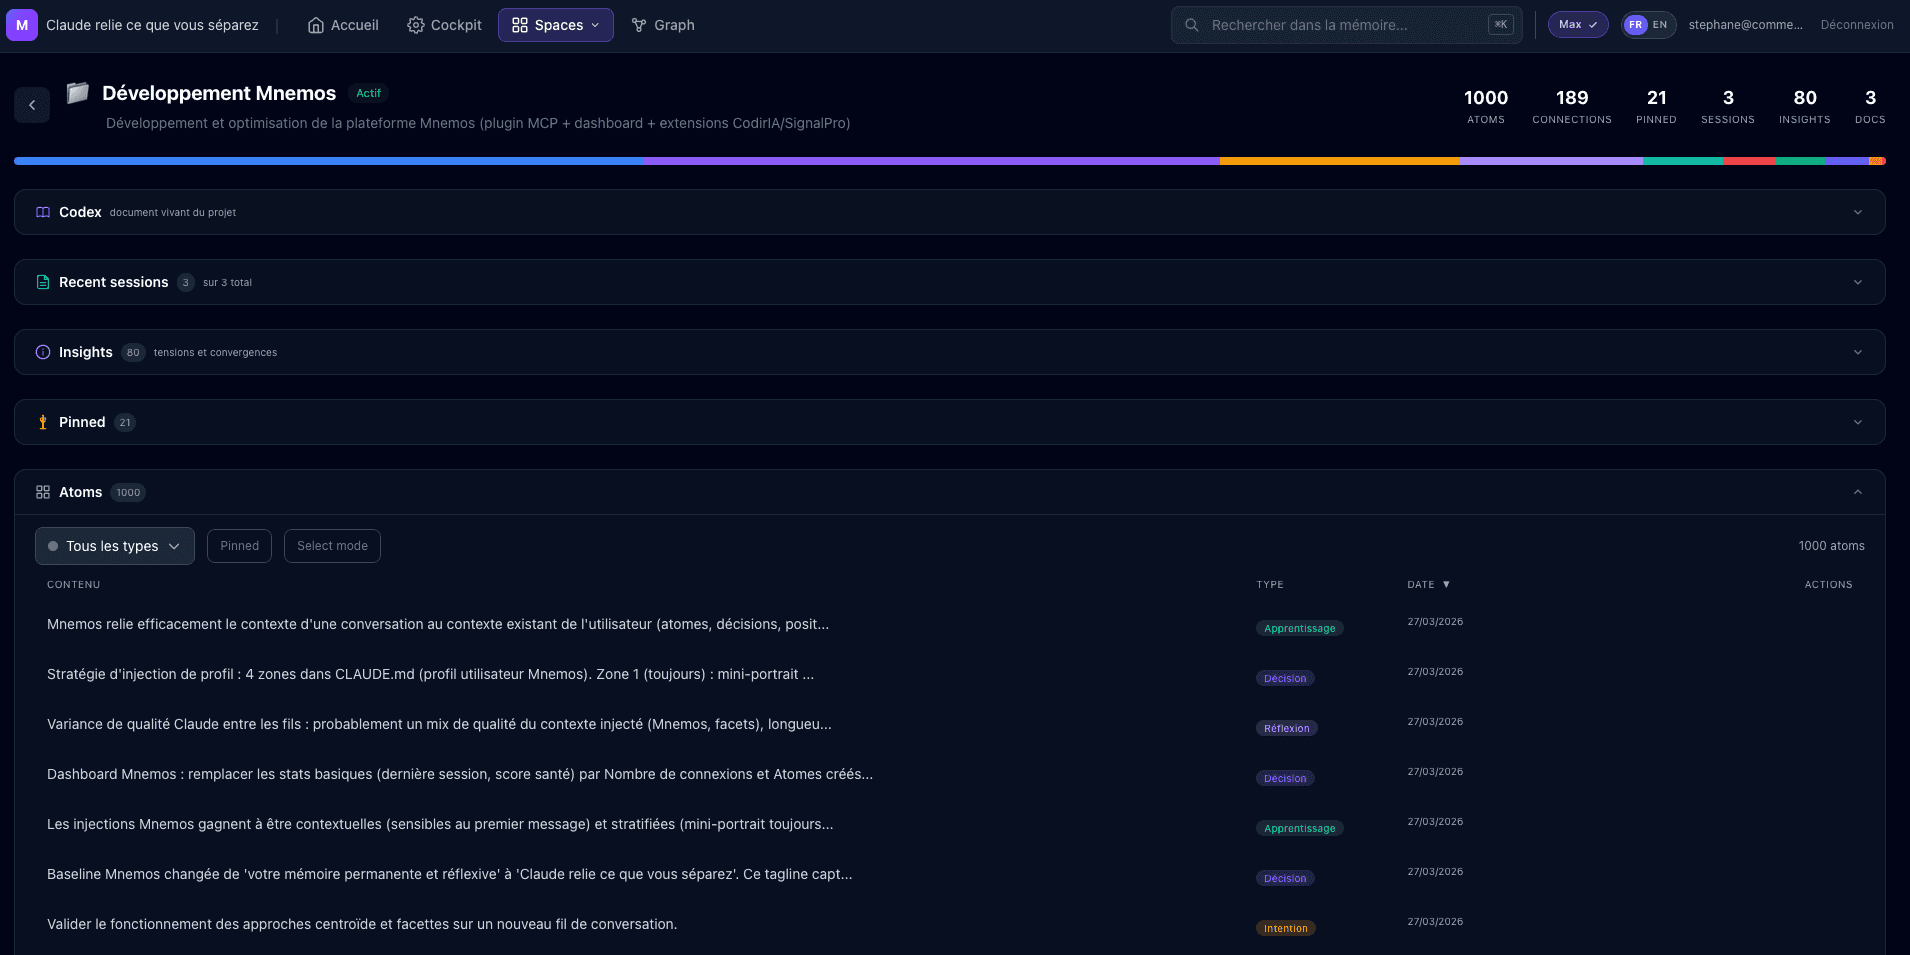Open the Cockpit tab

click(x=444, y=25)
